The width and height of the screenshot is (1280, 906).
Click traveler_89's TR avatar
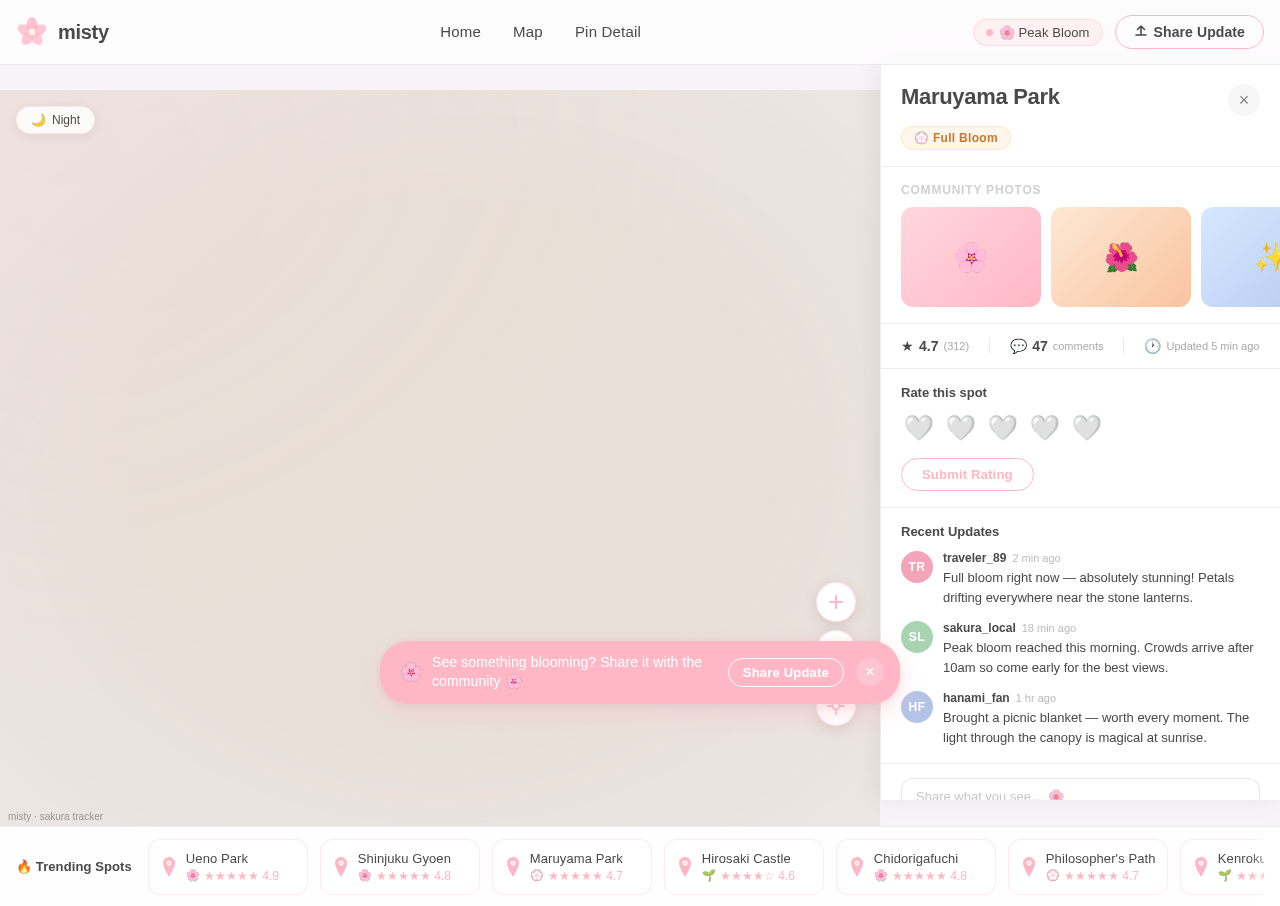click(x=917, y=567)
